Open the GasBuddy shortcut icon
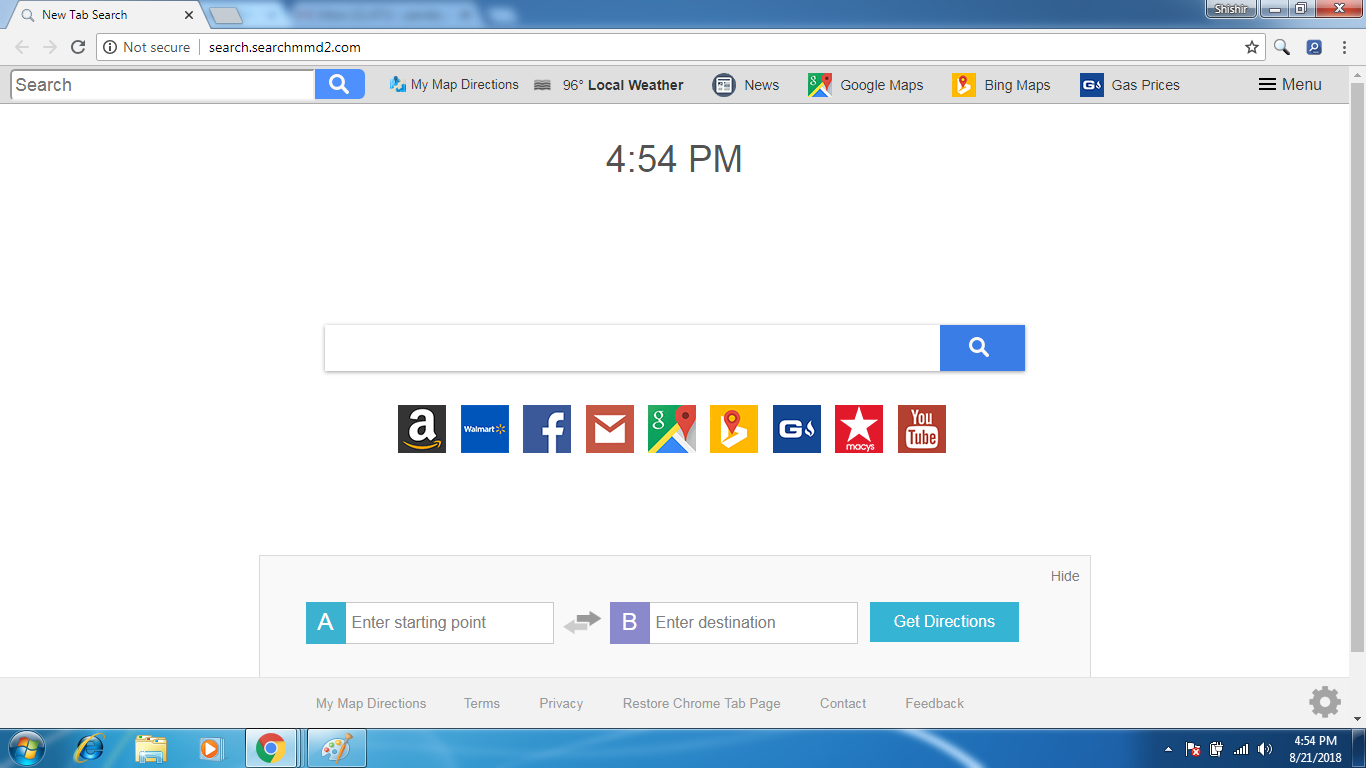 796,428
